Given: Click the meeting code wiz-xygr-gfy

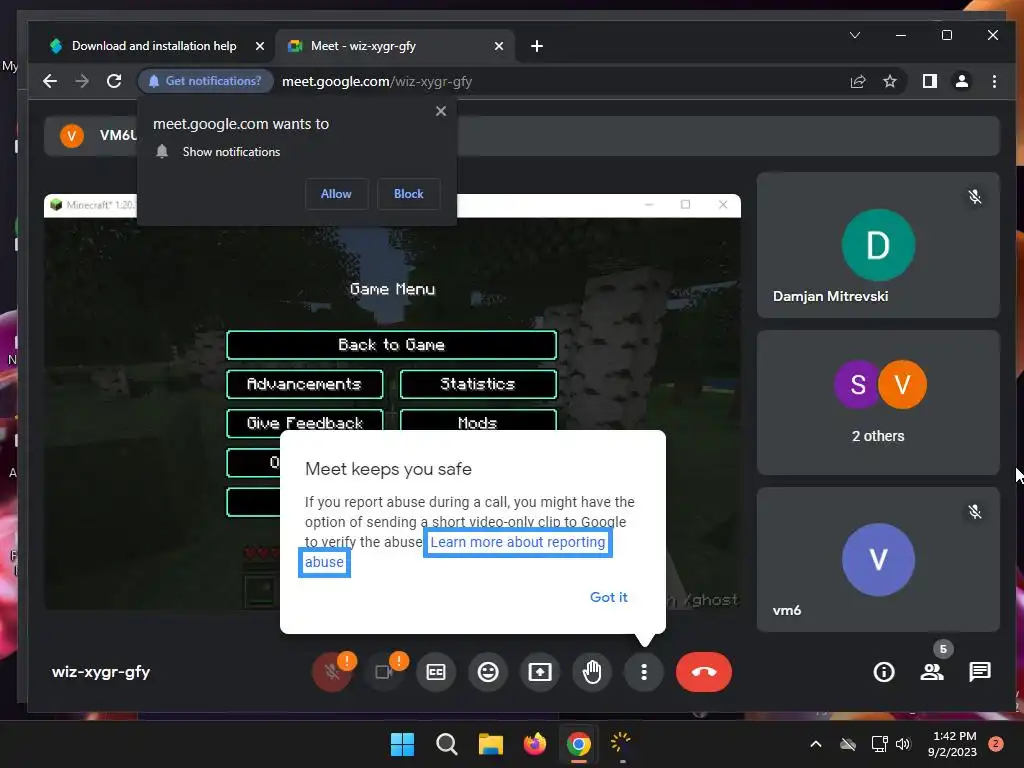Looking at the screenshot, I should pos(101,671).
